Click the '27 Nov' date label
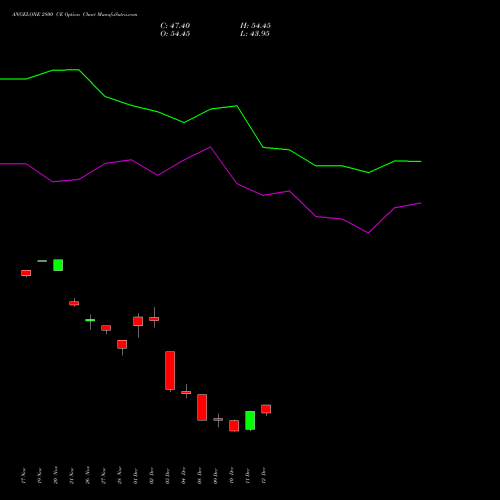500x500 pixels. tap(103, 476)
